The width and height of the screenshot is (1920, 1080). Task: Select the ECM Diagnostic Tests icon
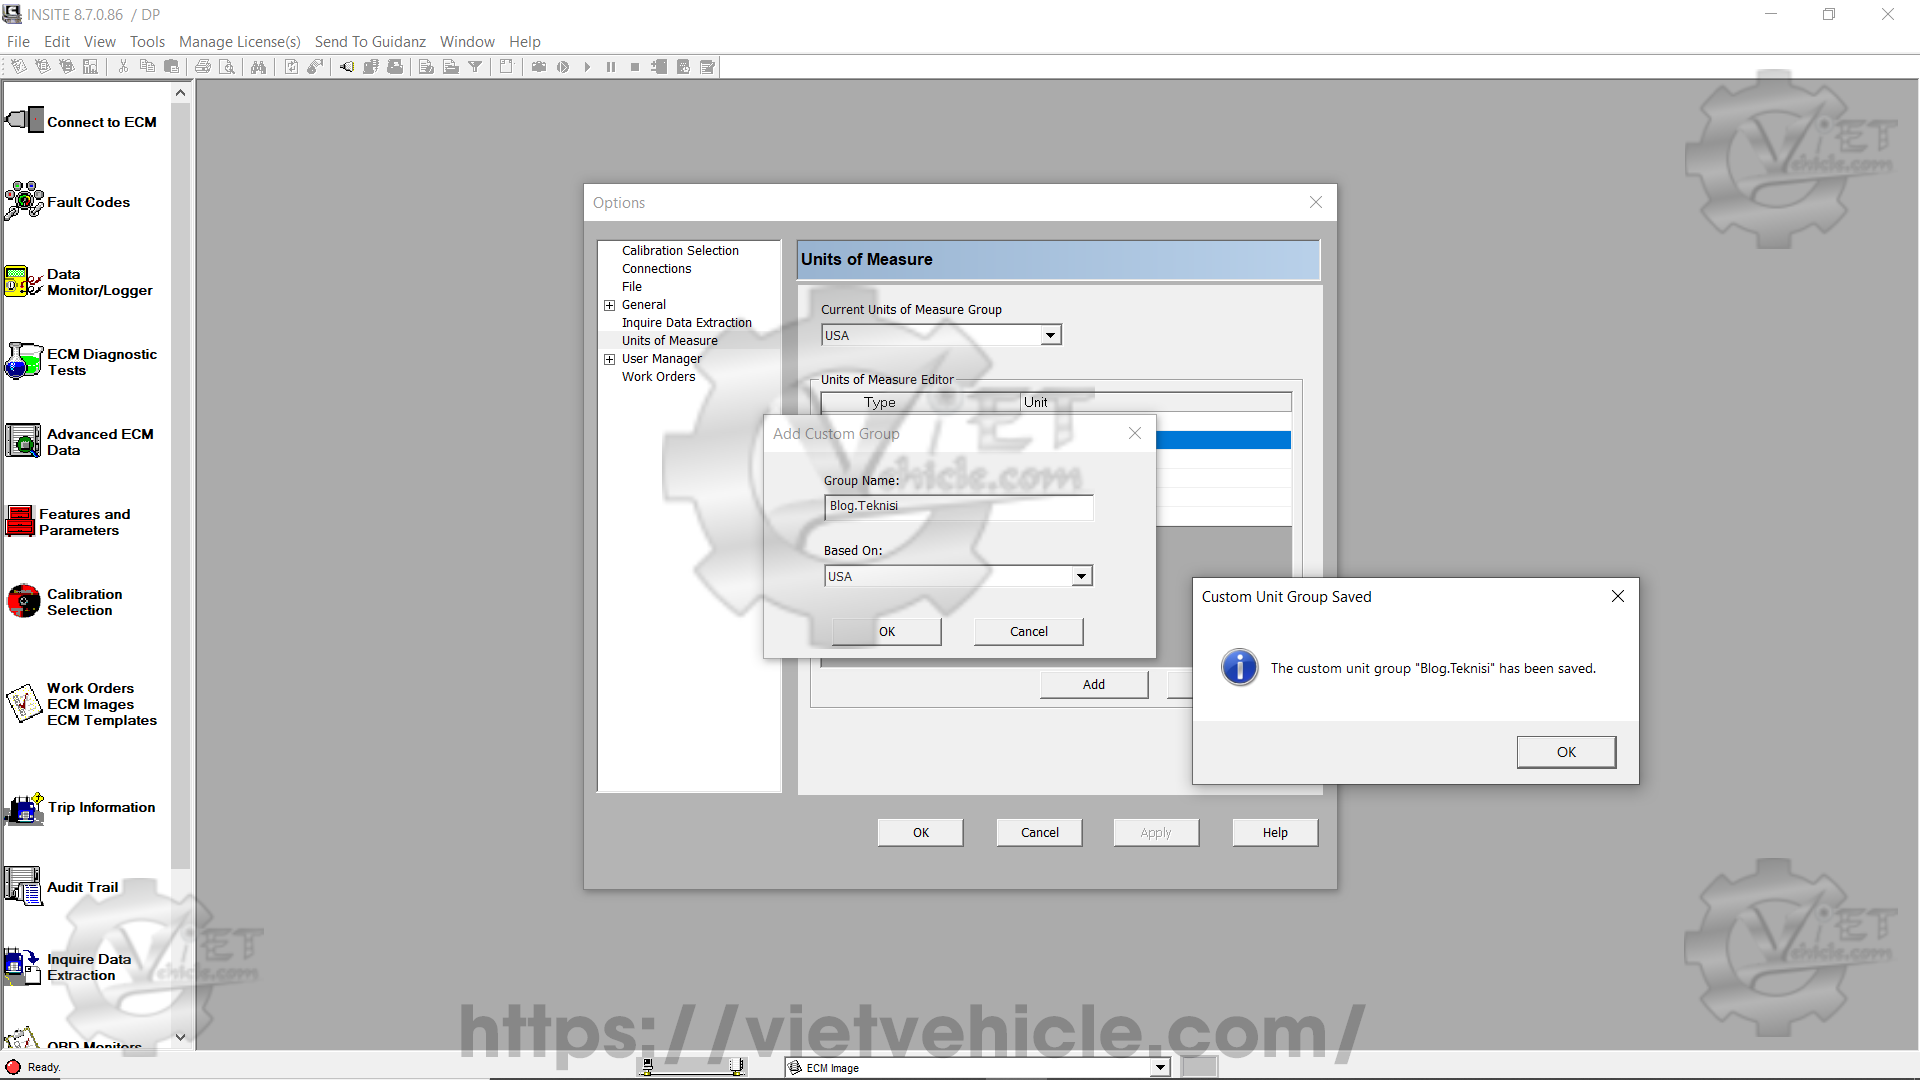pyautogui.click(x=25, y=361)
